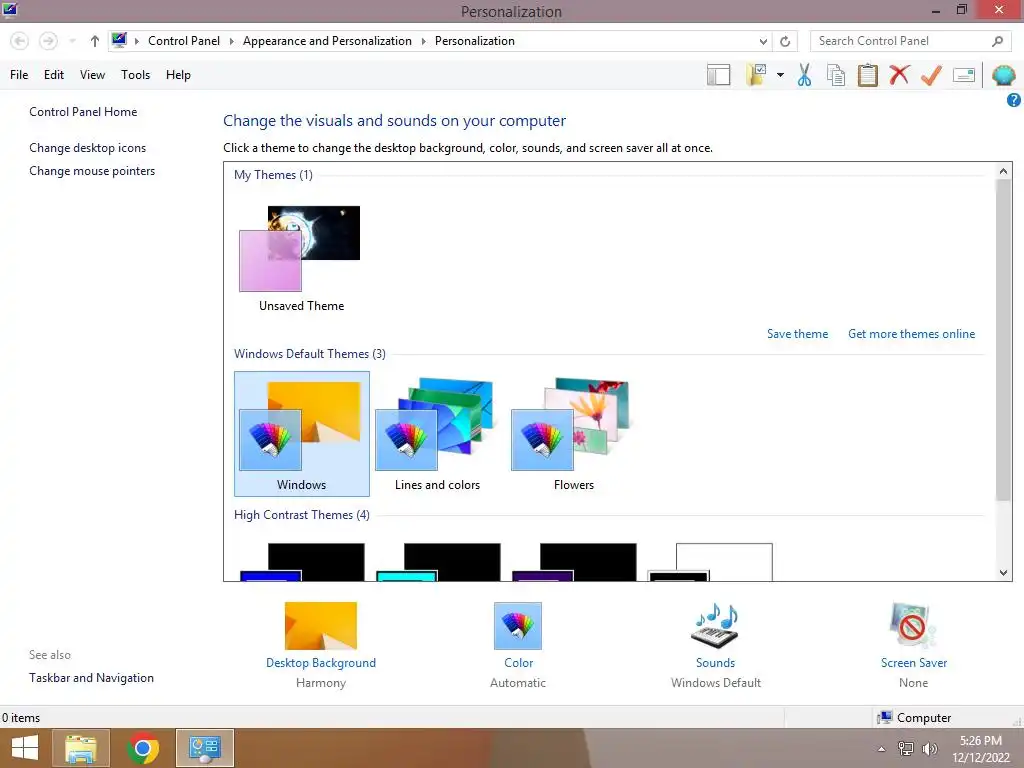Open the volume speaker tray icon
Viewport: 1024px width, 768px height.
point(929,748)
